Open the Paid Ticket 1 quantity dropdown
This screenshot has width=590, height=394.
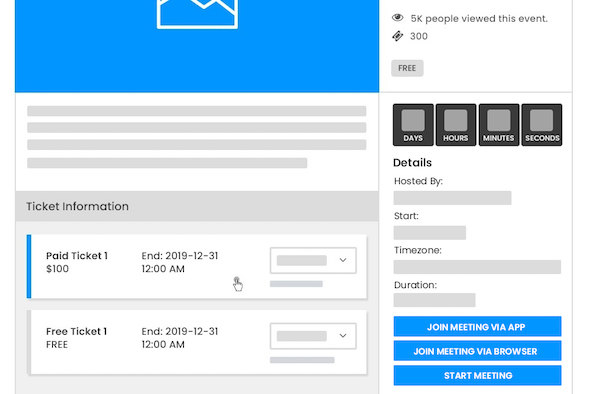[x=313, y=260]
